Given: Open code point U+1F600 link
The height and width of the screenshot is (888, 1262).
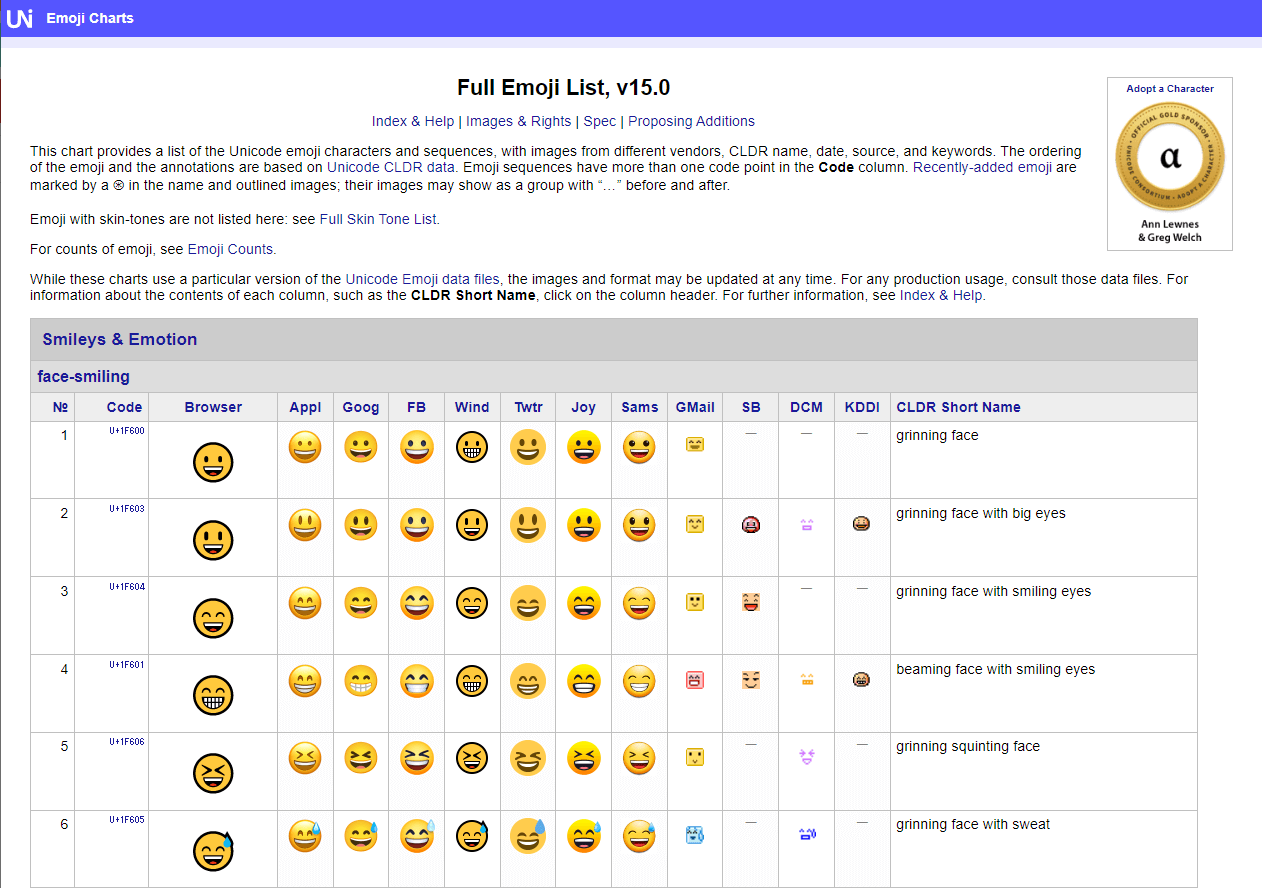Looking at the screenshot, I should (x=127, y=430).
